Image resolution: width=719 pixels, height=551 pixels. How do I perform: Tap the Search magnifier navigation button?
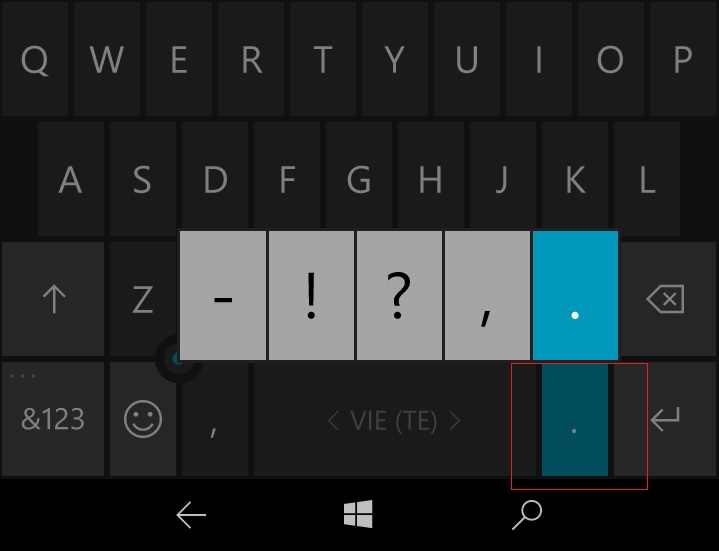527,515
